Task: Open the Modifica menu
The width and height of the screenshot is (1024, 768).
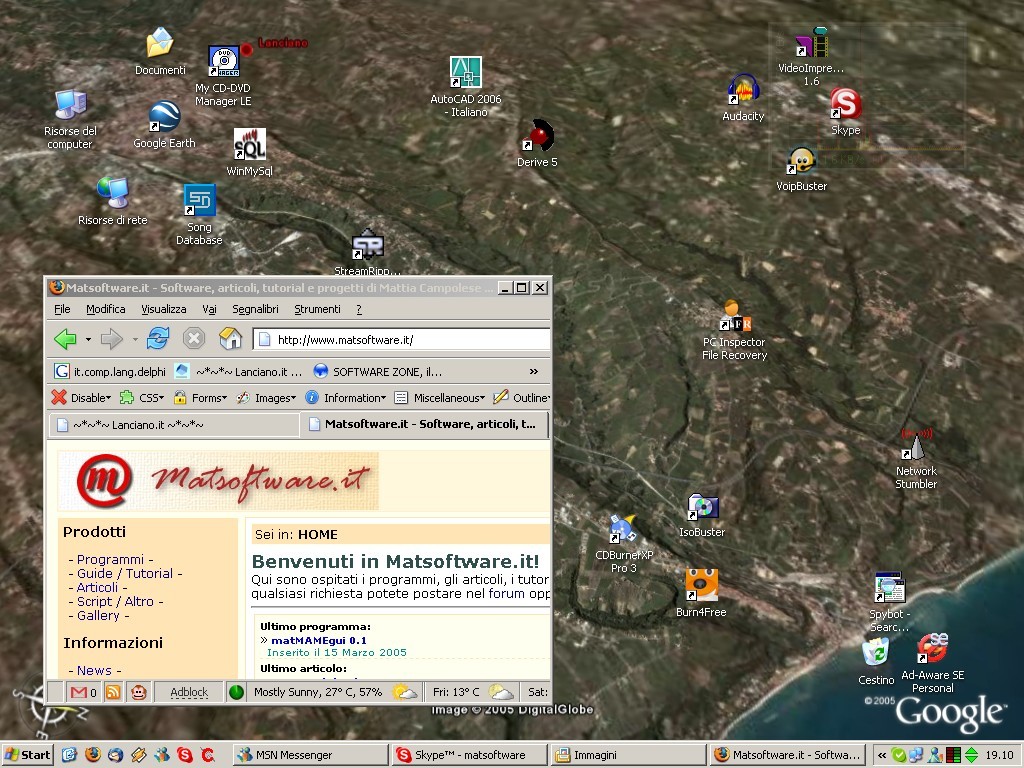Action: pos(106,309)
